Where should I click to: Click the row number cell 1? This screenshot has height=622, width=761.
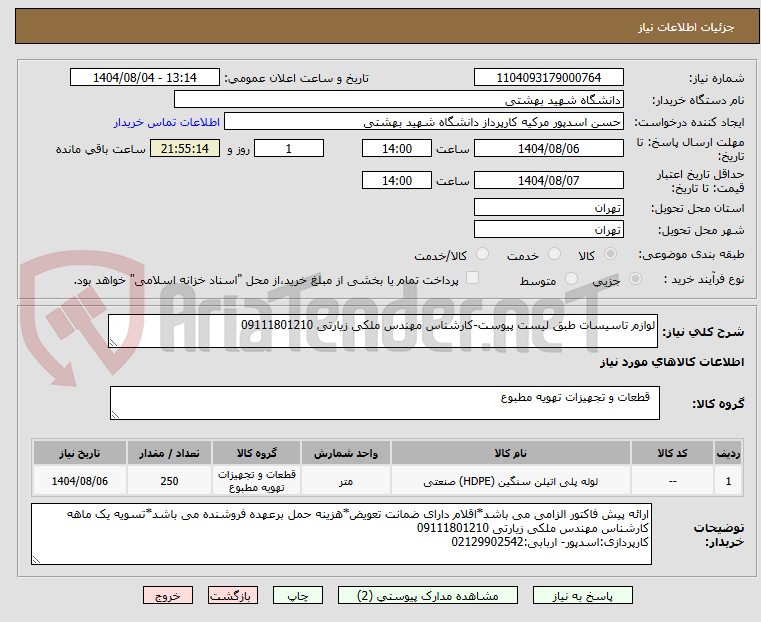pos(728,481)
